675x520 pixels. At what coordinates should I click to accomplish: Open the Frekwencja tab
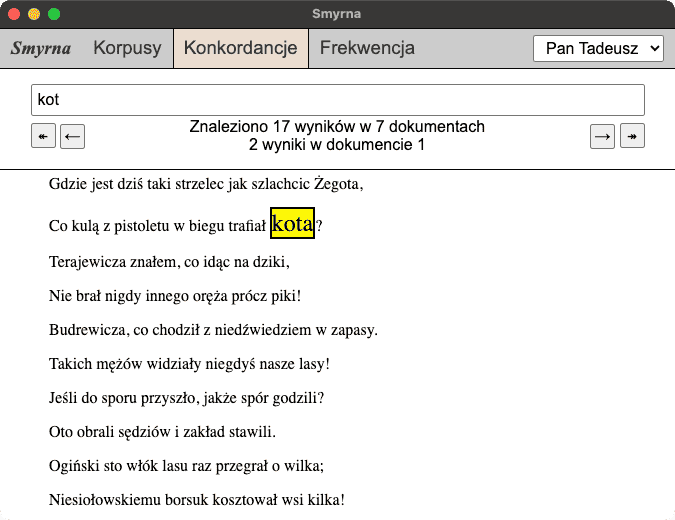(x=367, y=48)
